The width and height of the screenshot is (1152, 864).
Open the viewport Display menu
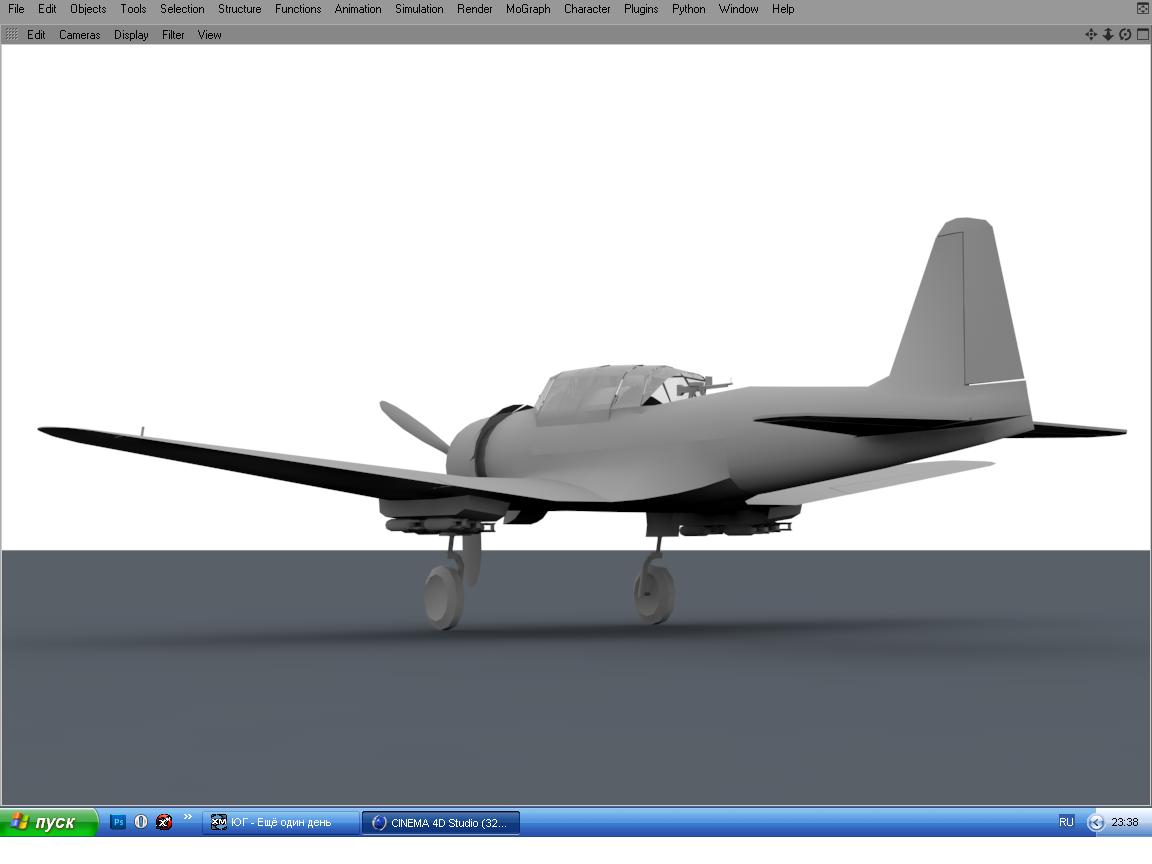click(131, 35)
